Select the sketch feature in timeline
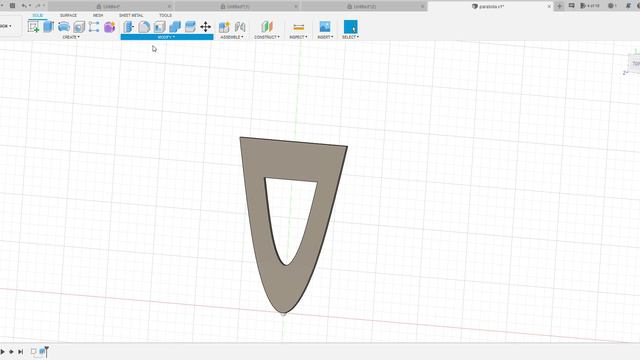 coord(33,351)
